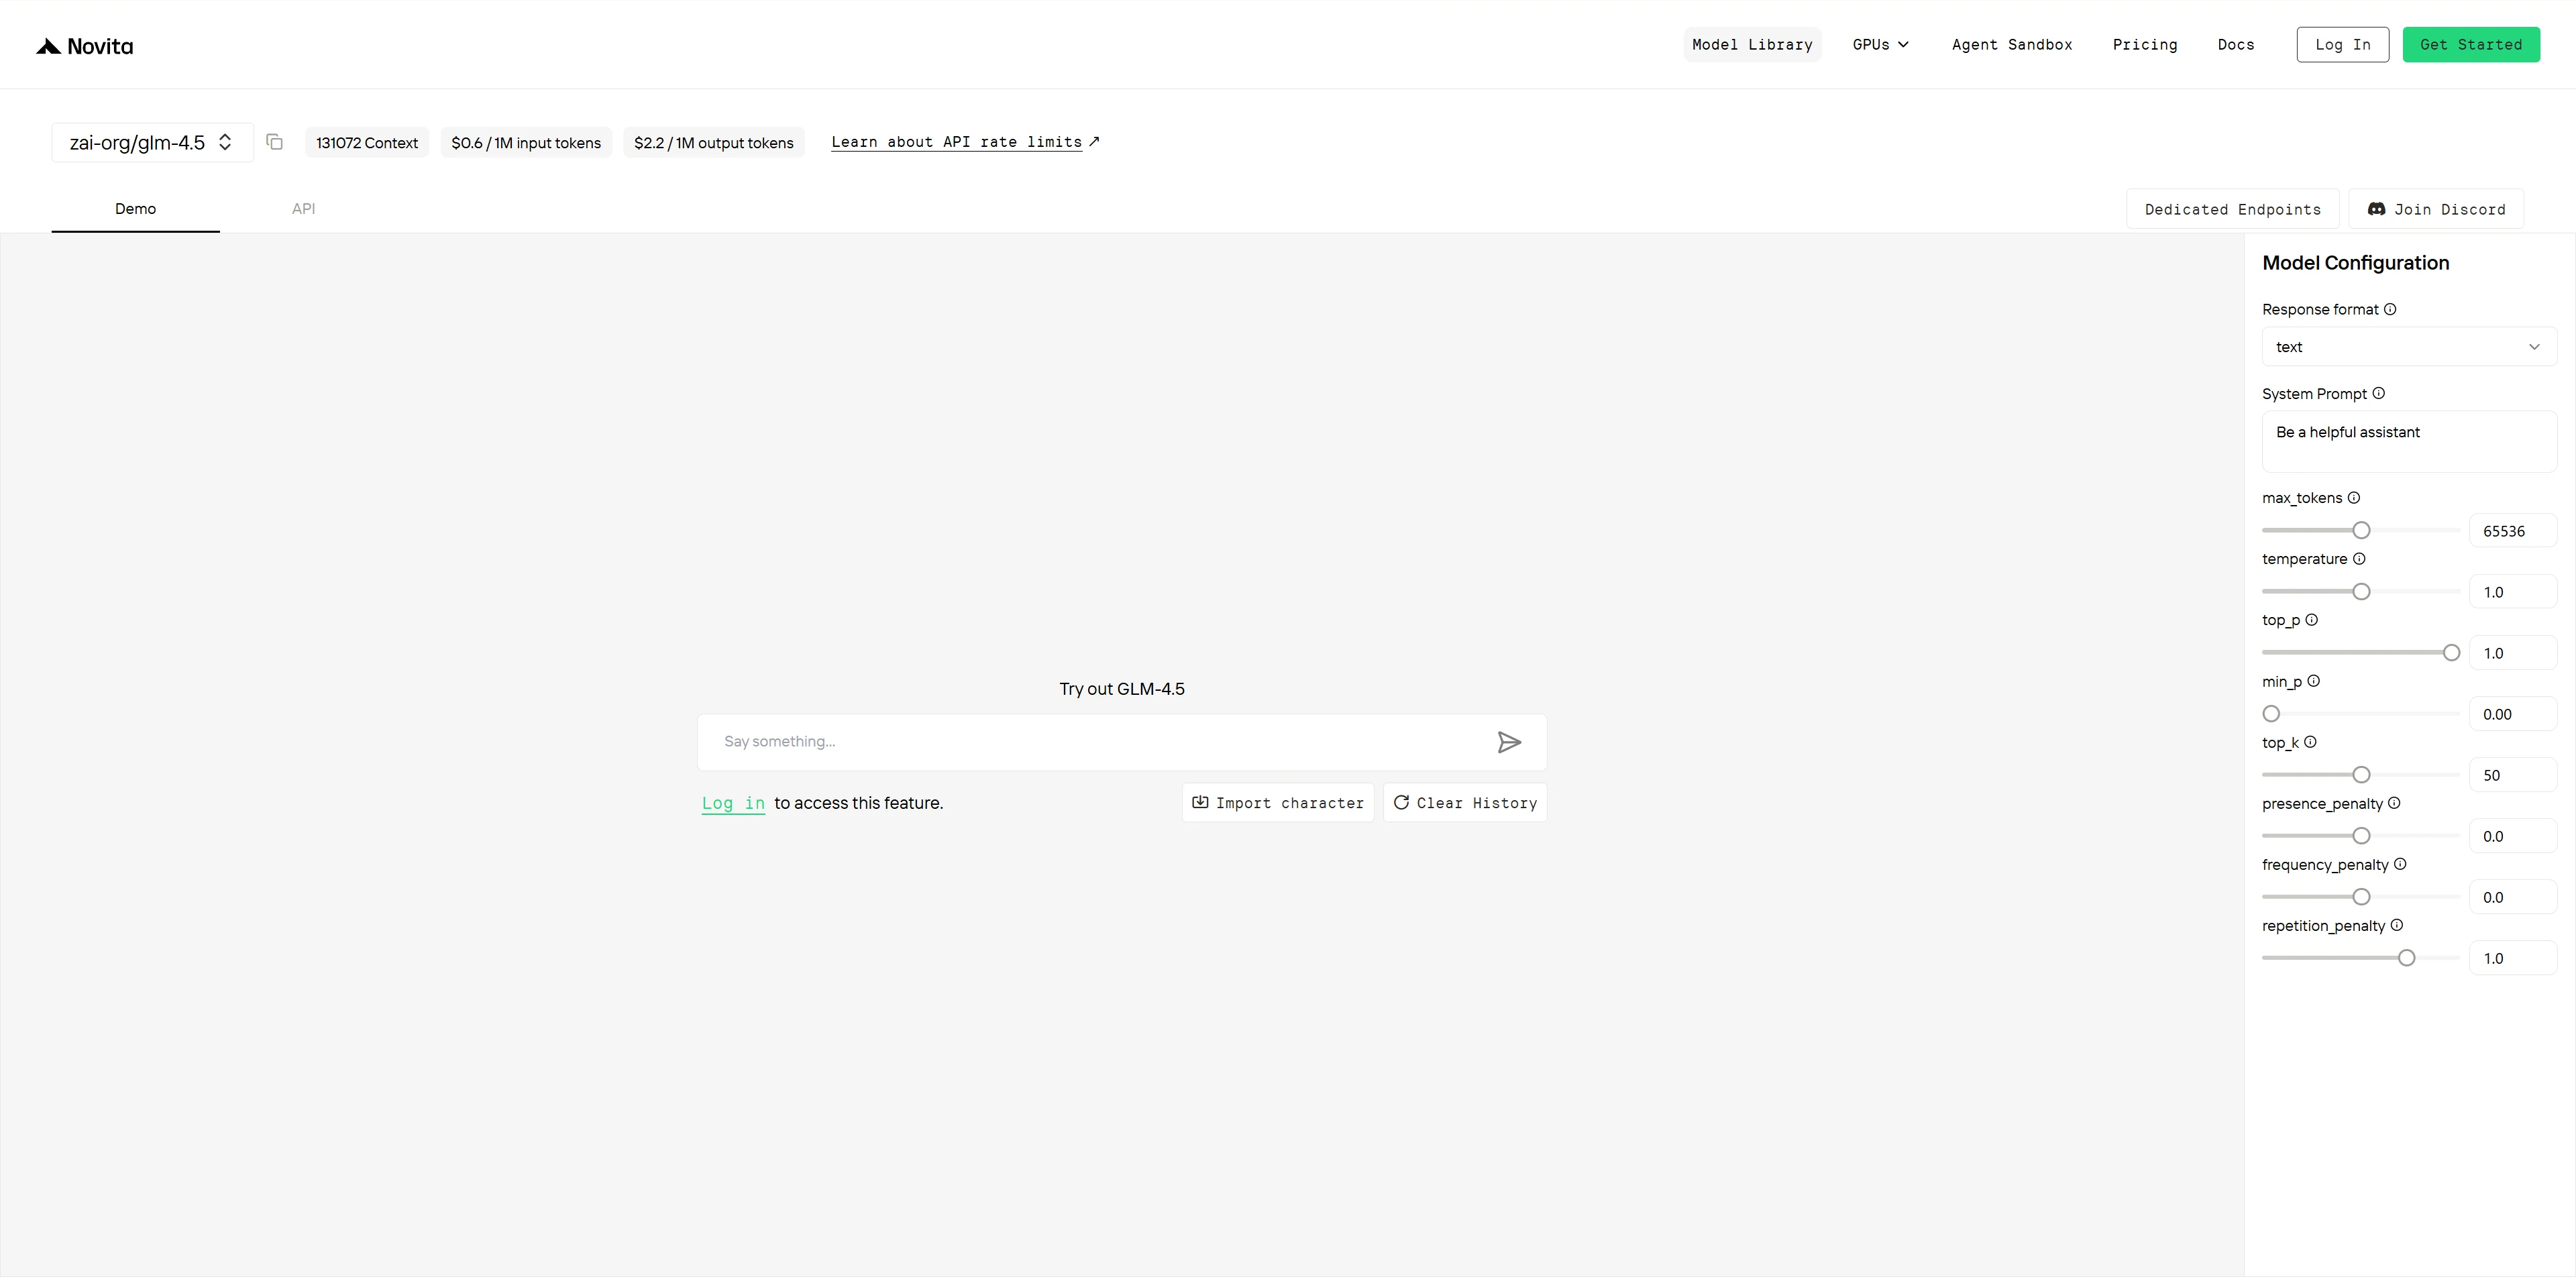Screen dimensions: 2576x1279
Task: Click the top_p value field
Action: (x=2512, y=653)
